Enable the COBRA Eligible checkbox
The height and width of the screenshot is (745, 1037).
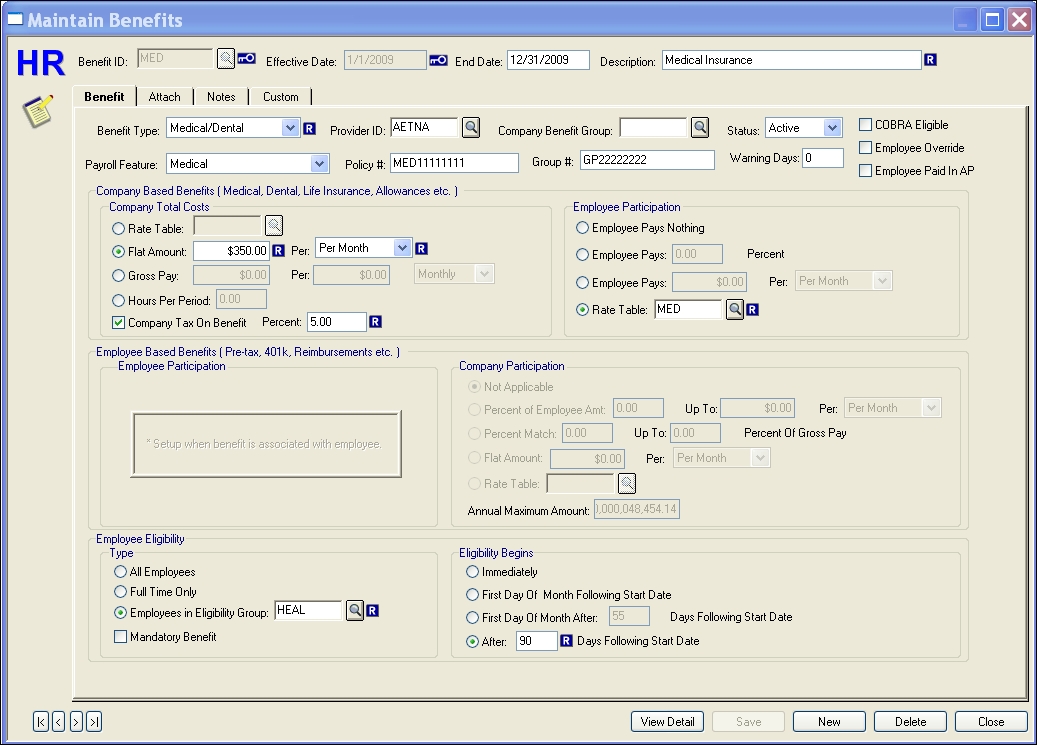pos(865,124)
